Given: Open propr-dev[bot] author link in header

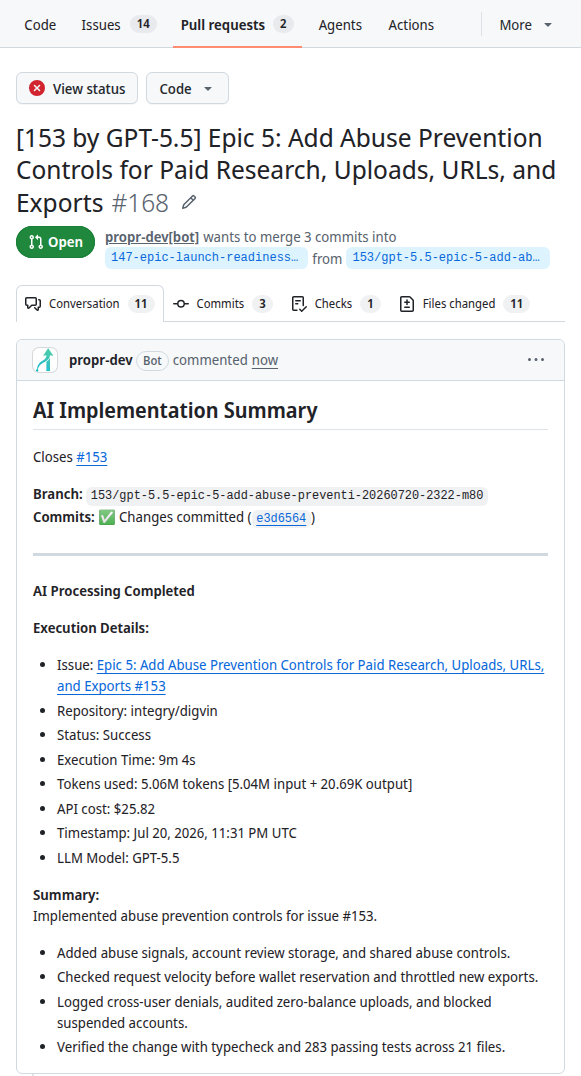Looking at the screenshot, I should [x=152, y=237].
